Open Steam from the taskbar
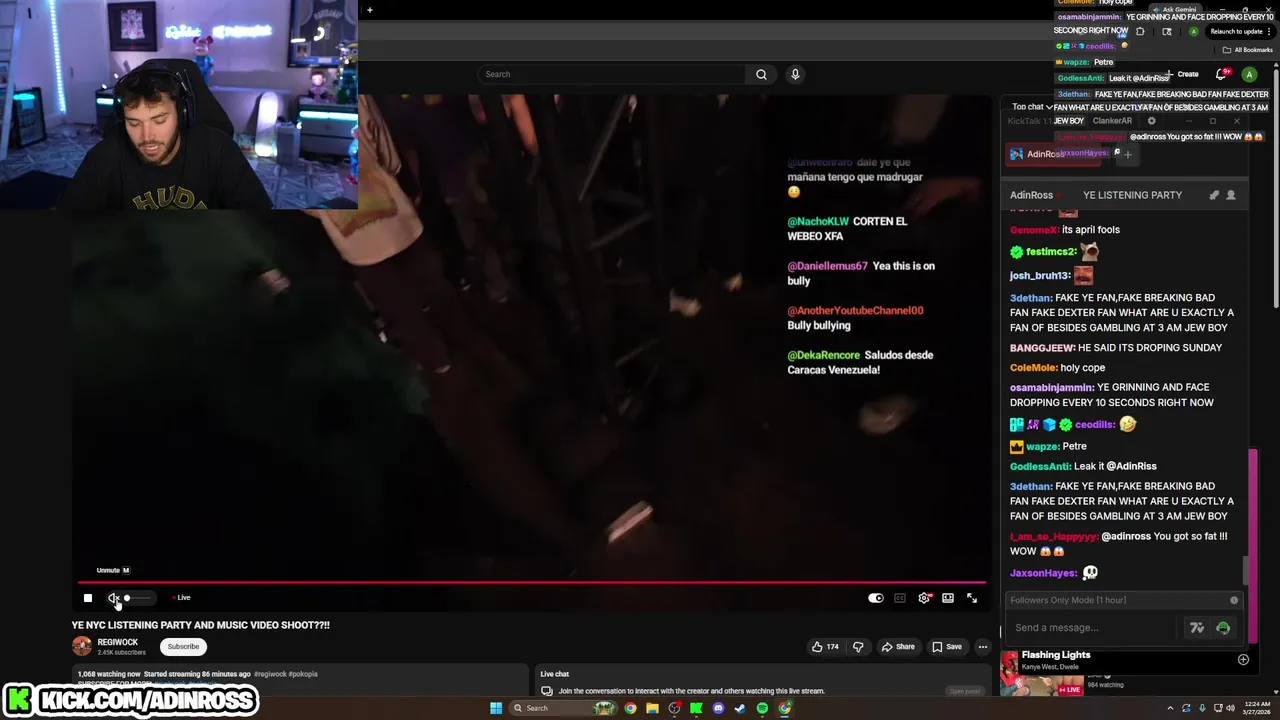Viewport: 1280px width, 720px height. [x=740, y=708]
